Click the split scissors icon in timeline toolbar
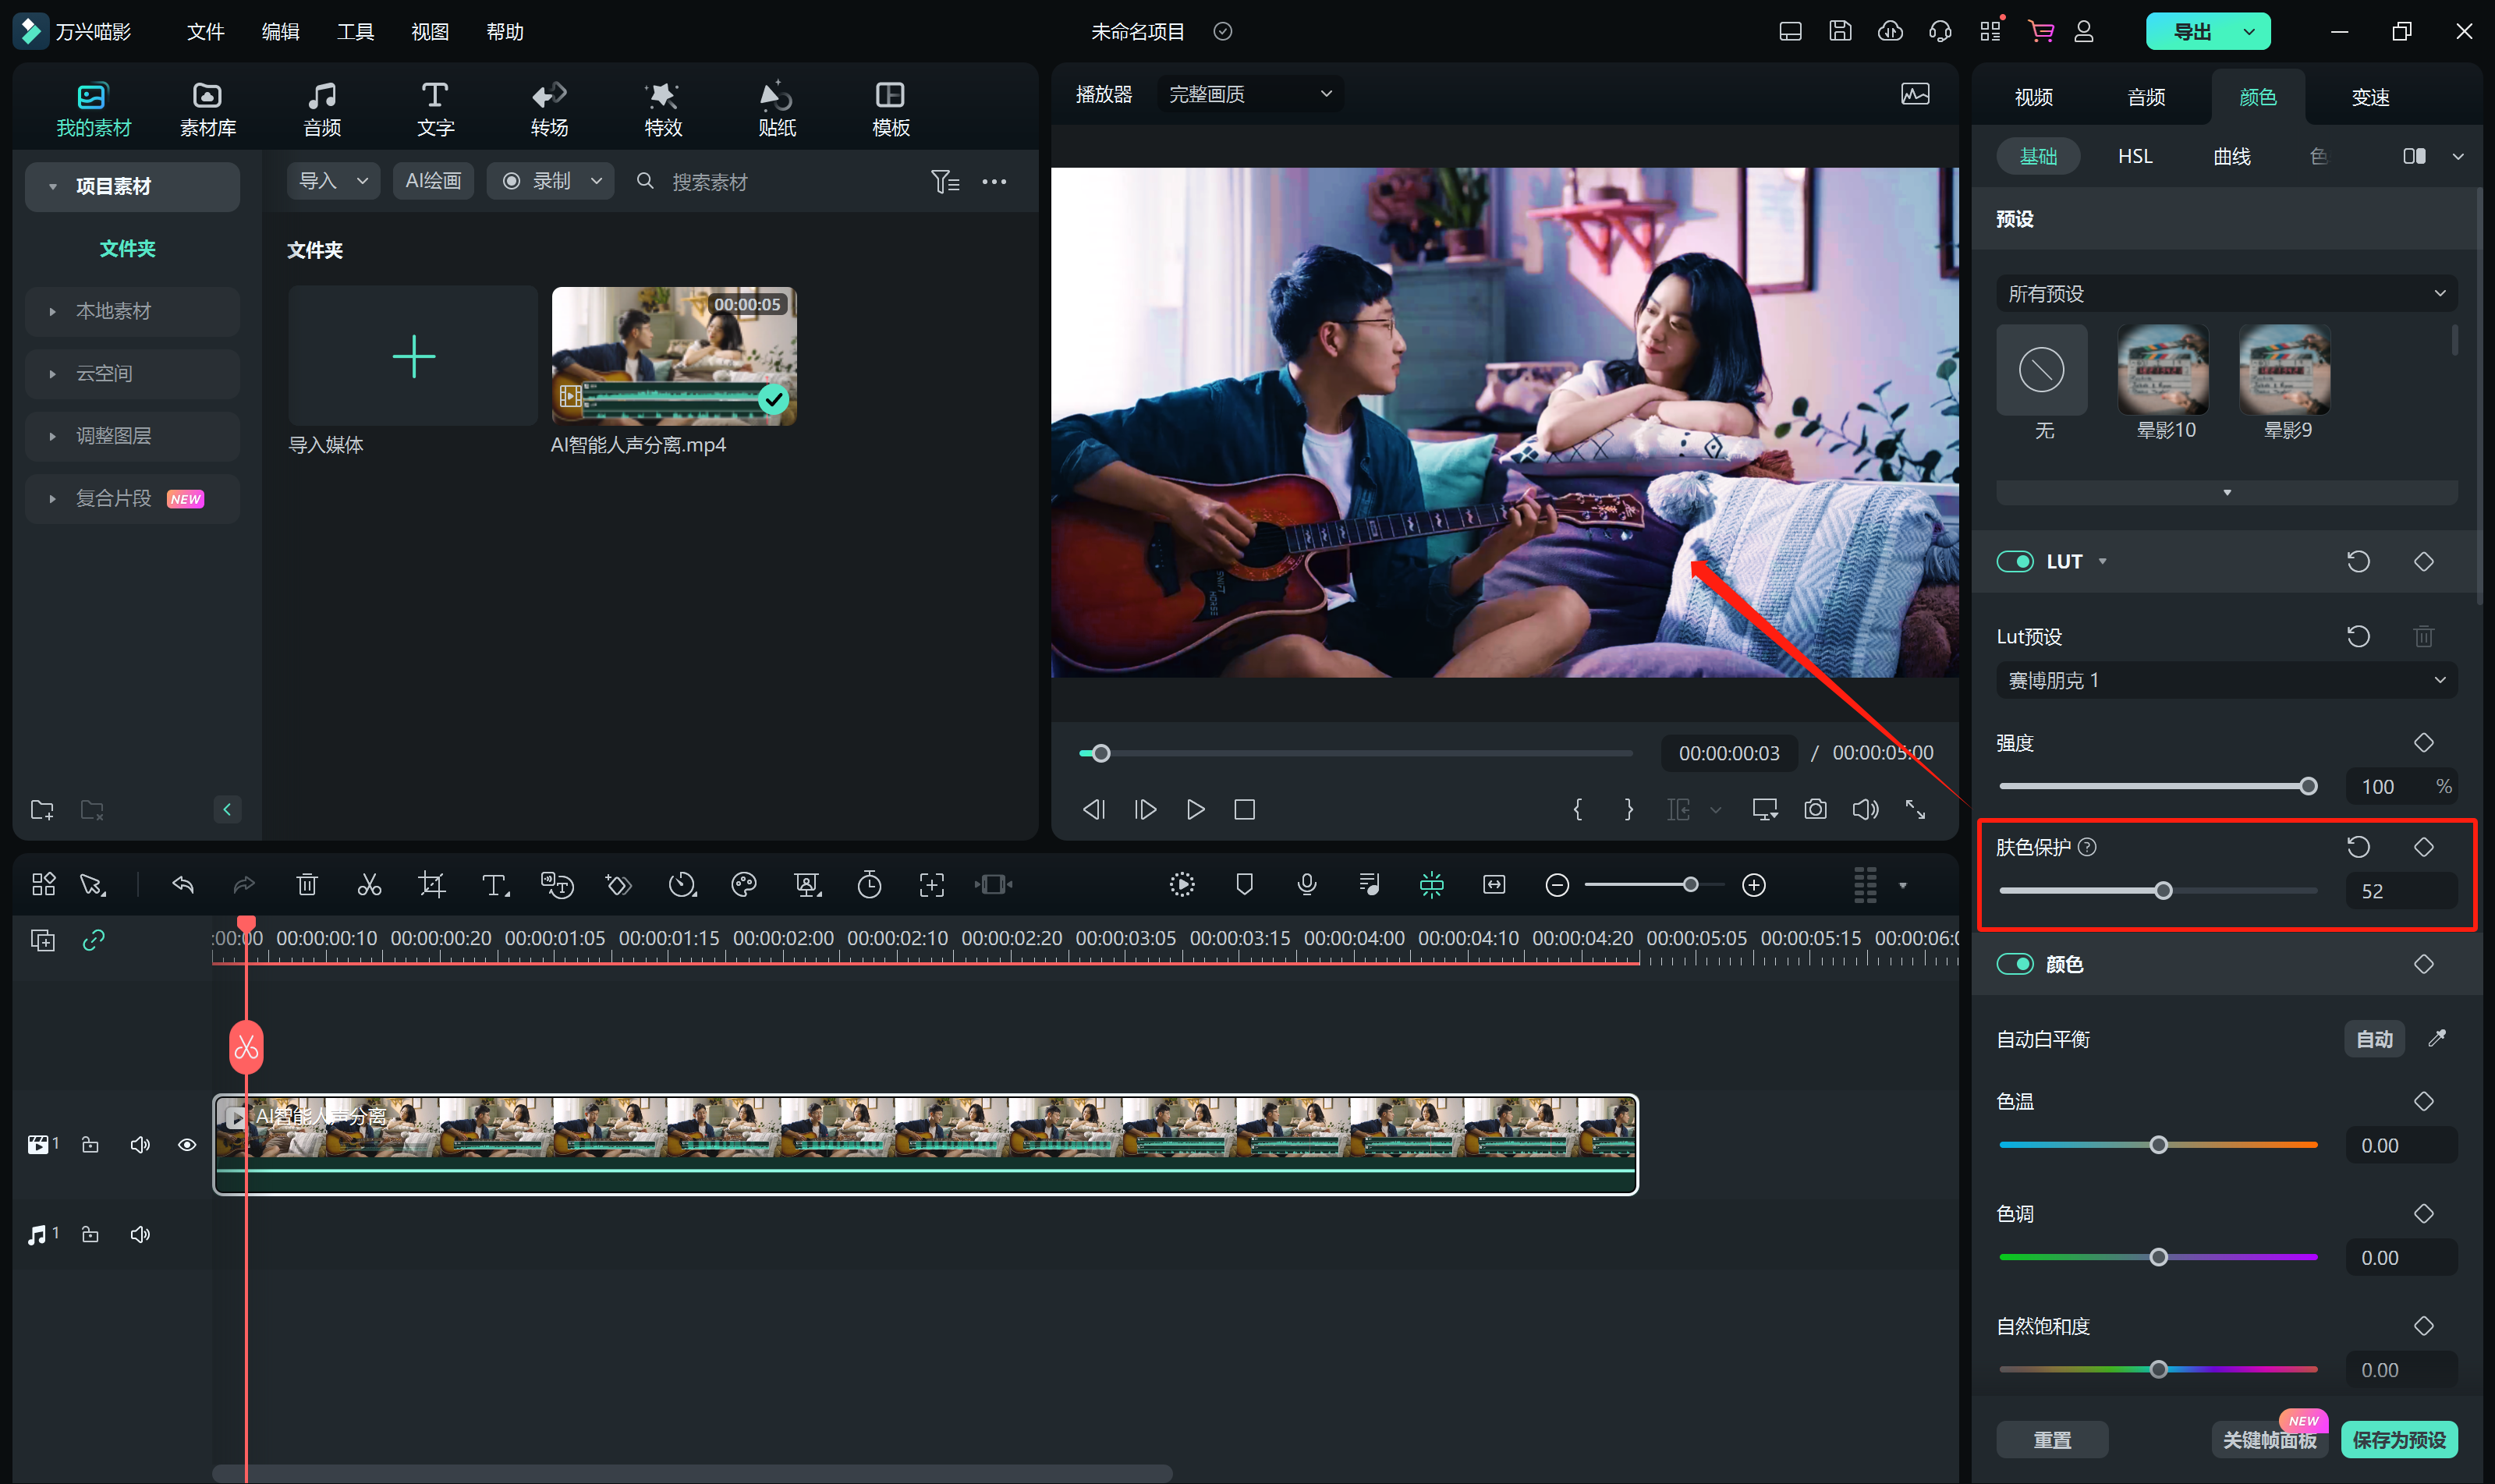Screen dimensions: 2495x1484 369,885
